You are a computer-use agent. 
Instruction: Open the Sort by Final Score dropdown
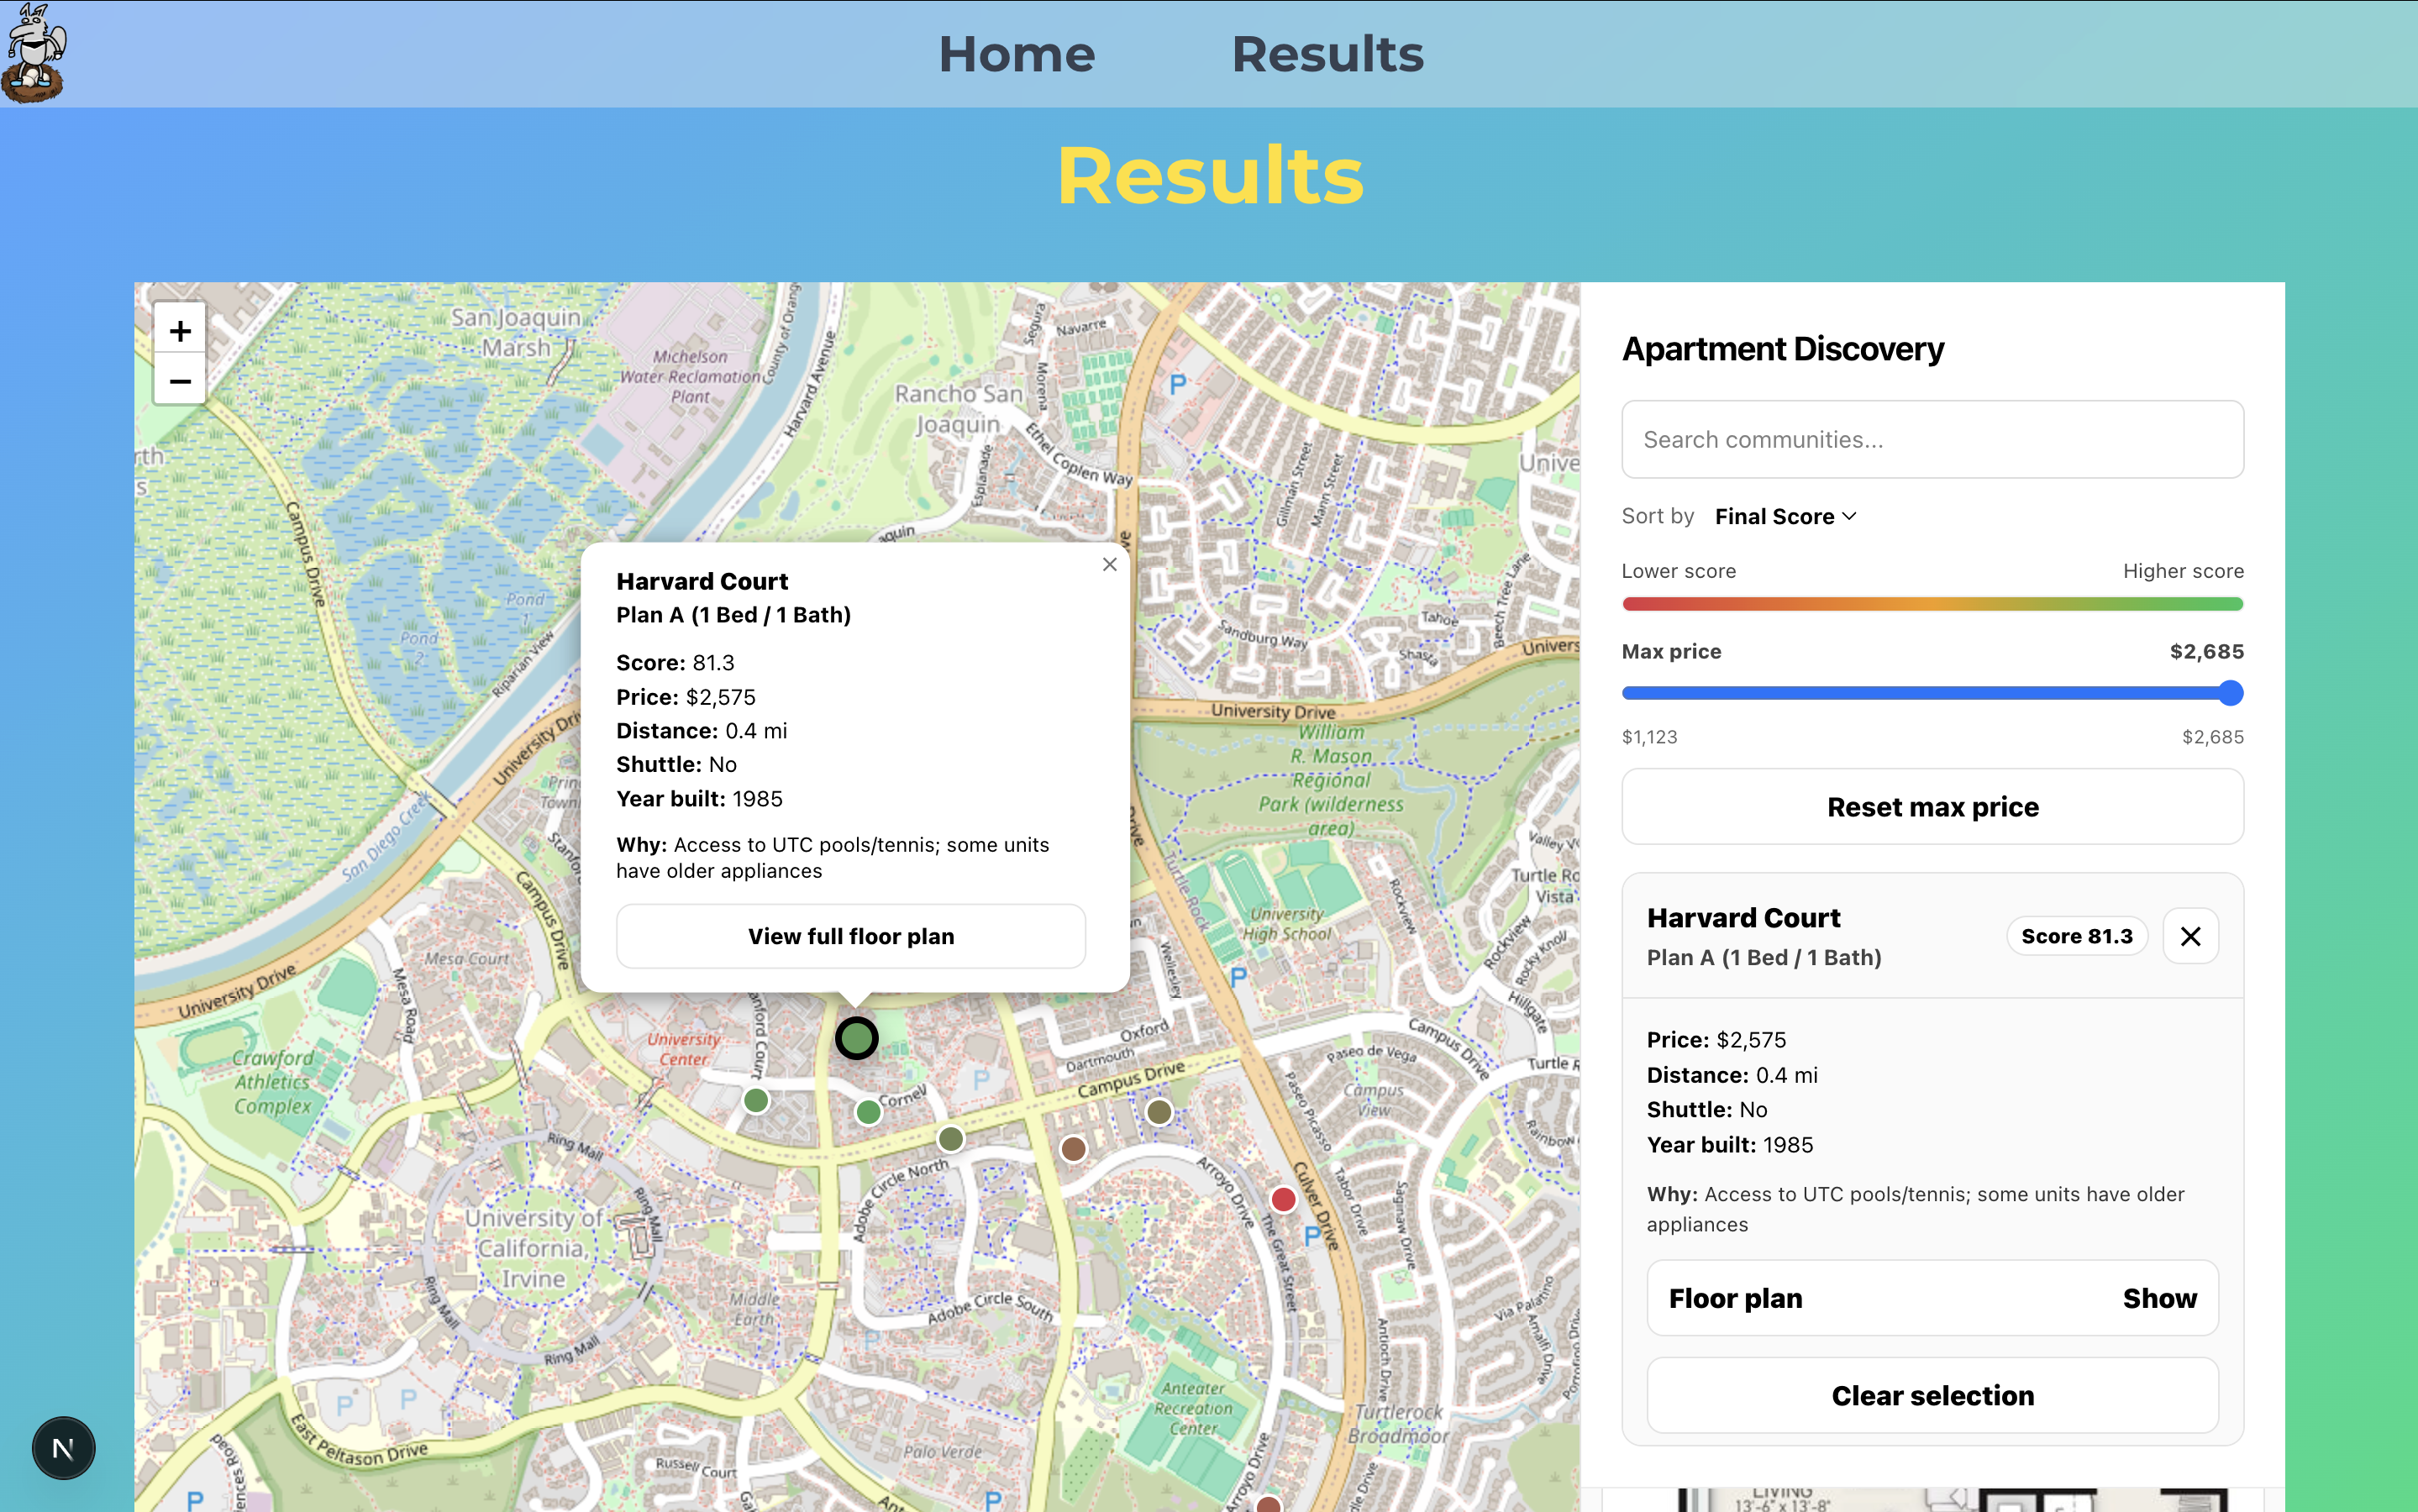pos(1785,516)
